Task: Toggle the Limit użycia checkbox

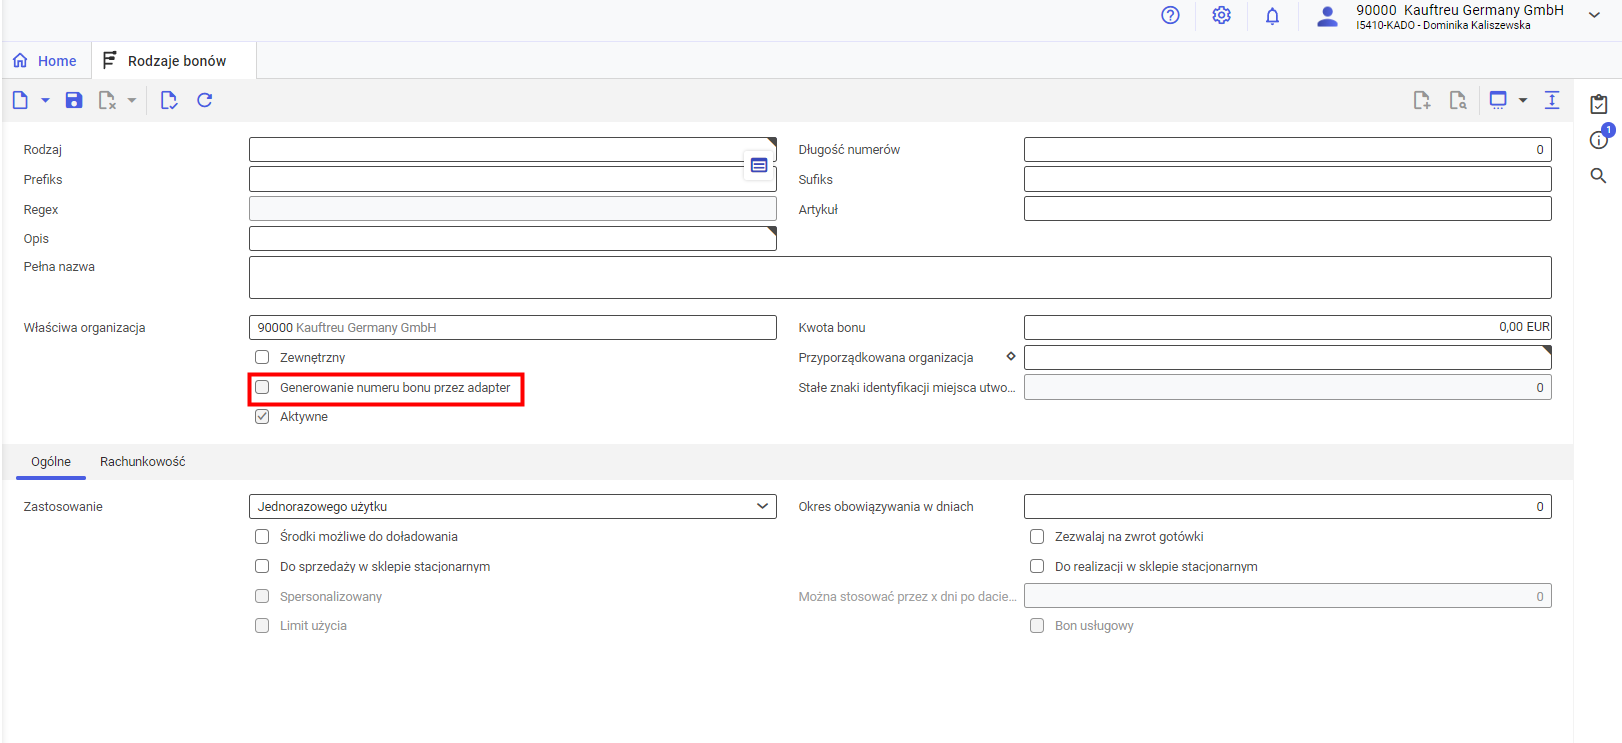Action: pyautogui.click(x=262, y=626)
